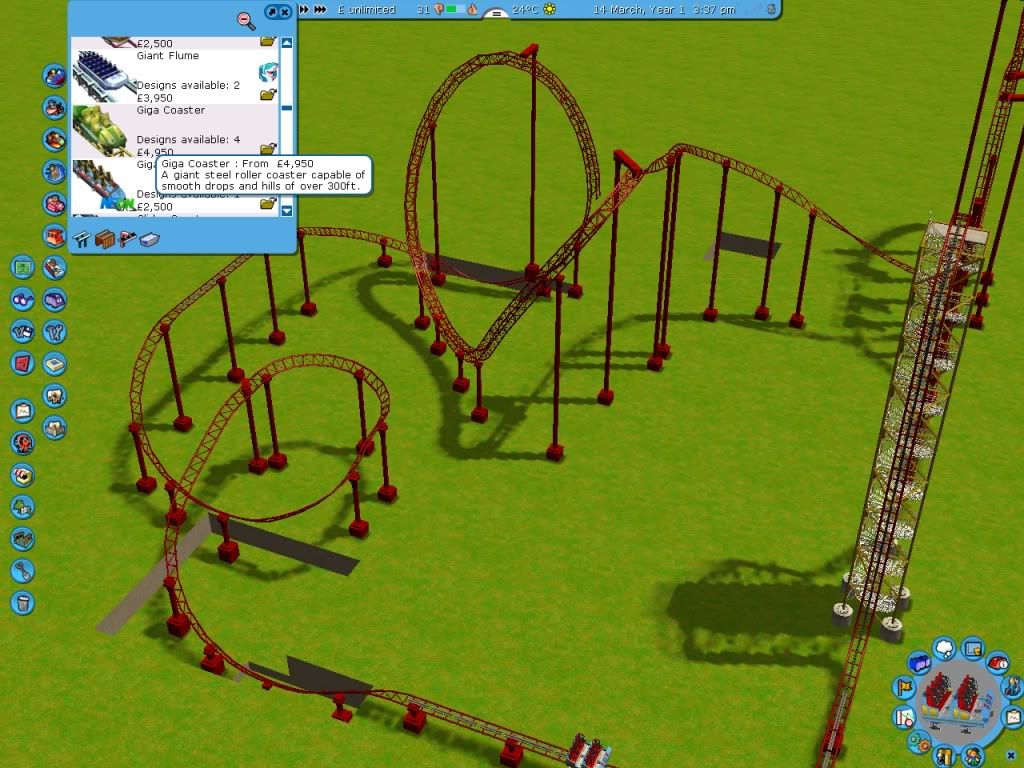Click the water splash icon beside Giant Flume
Viewport: 1024px width, 768px height.
pos(268,72)
